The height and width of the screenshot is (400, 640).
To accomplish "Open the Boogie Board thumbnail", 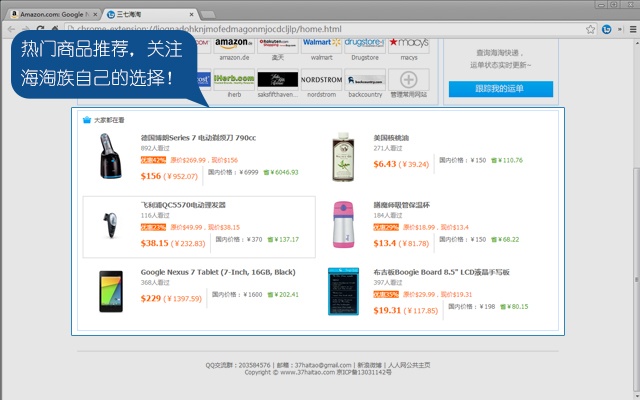I will click(343, 291).
